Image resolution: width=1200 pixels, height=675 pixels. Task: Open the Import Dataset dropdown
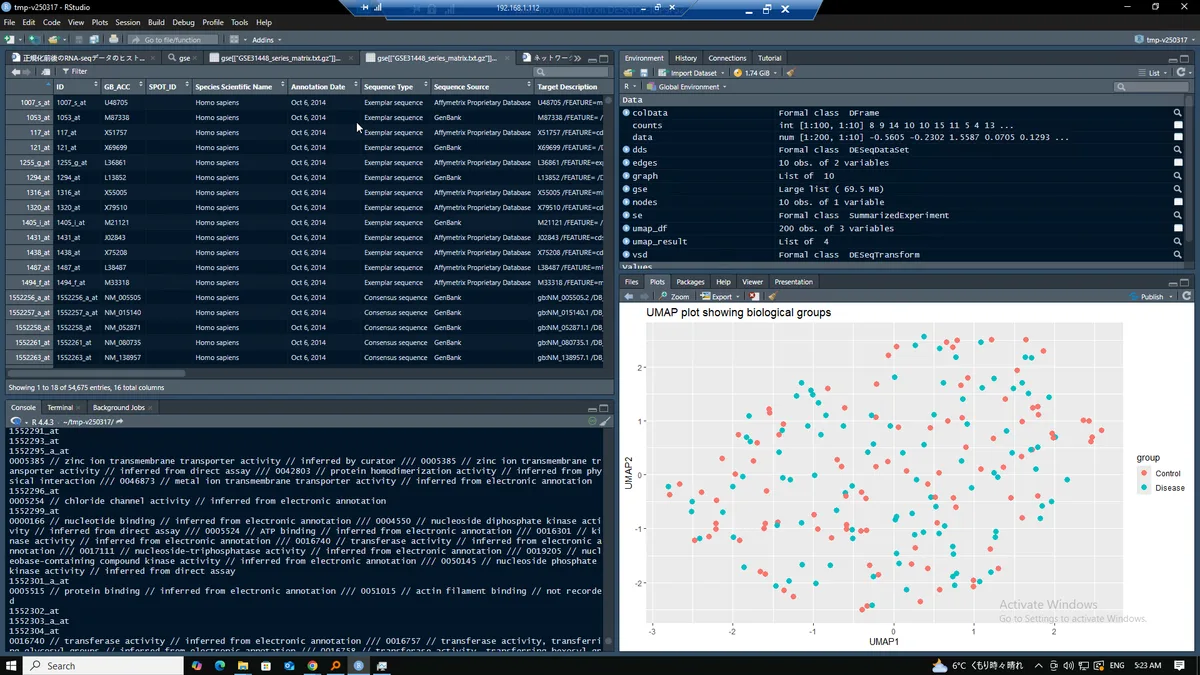(x=694, y=73)
